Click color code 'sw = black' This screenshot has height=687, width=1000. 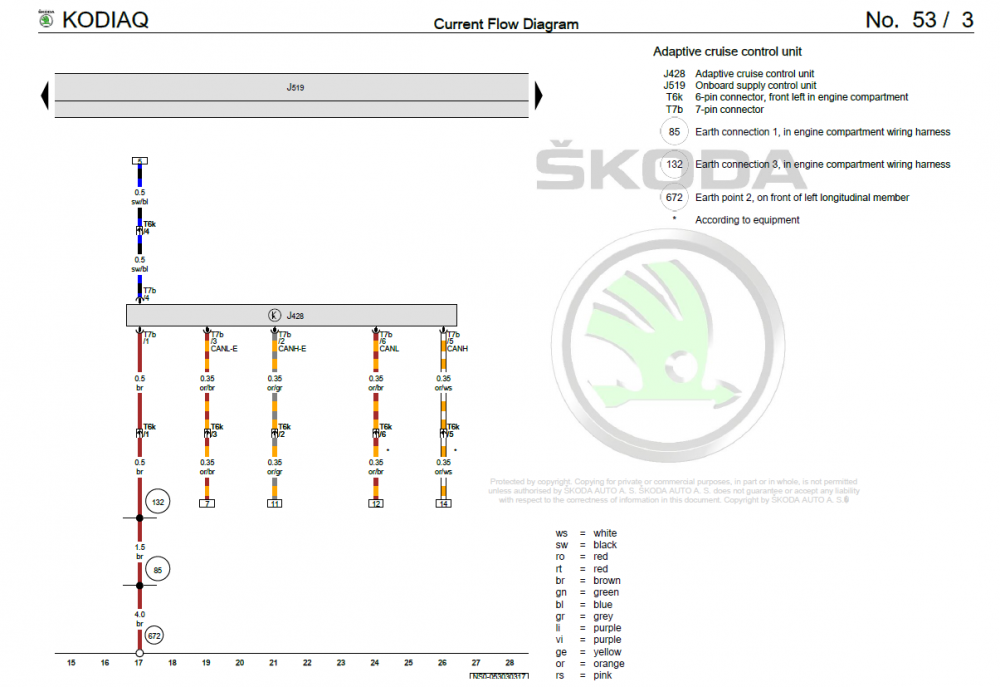(x=586, y=545)
